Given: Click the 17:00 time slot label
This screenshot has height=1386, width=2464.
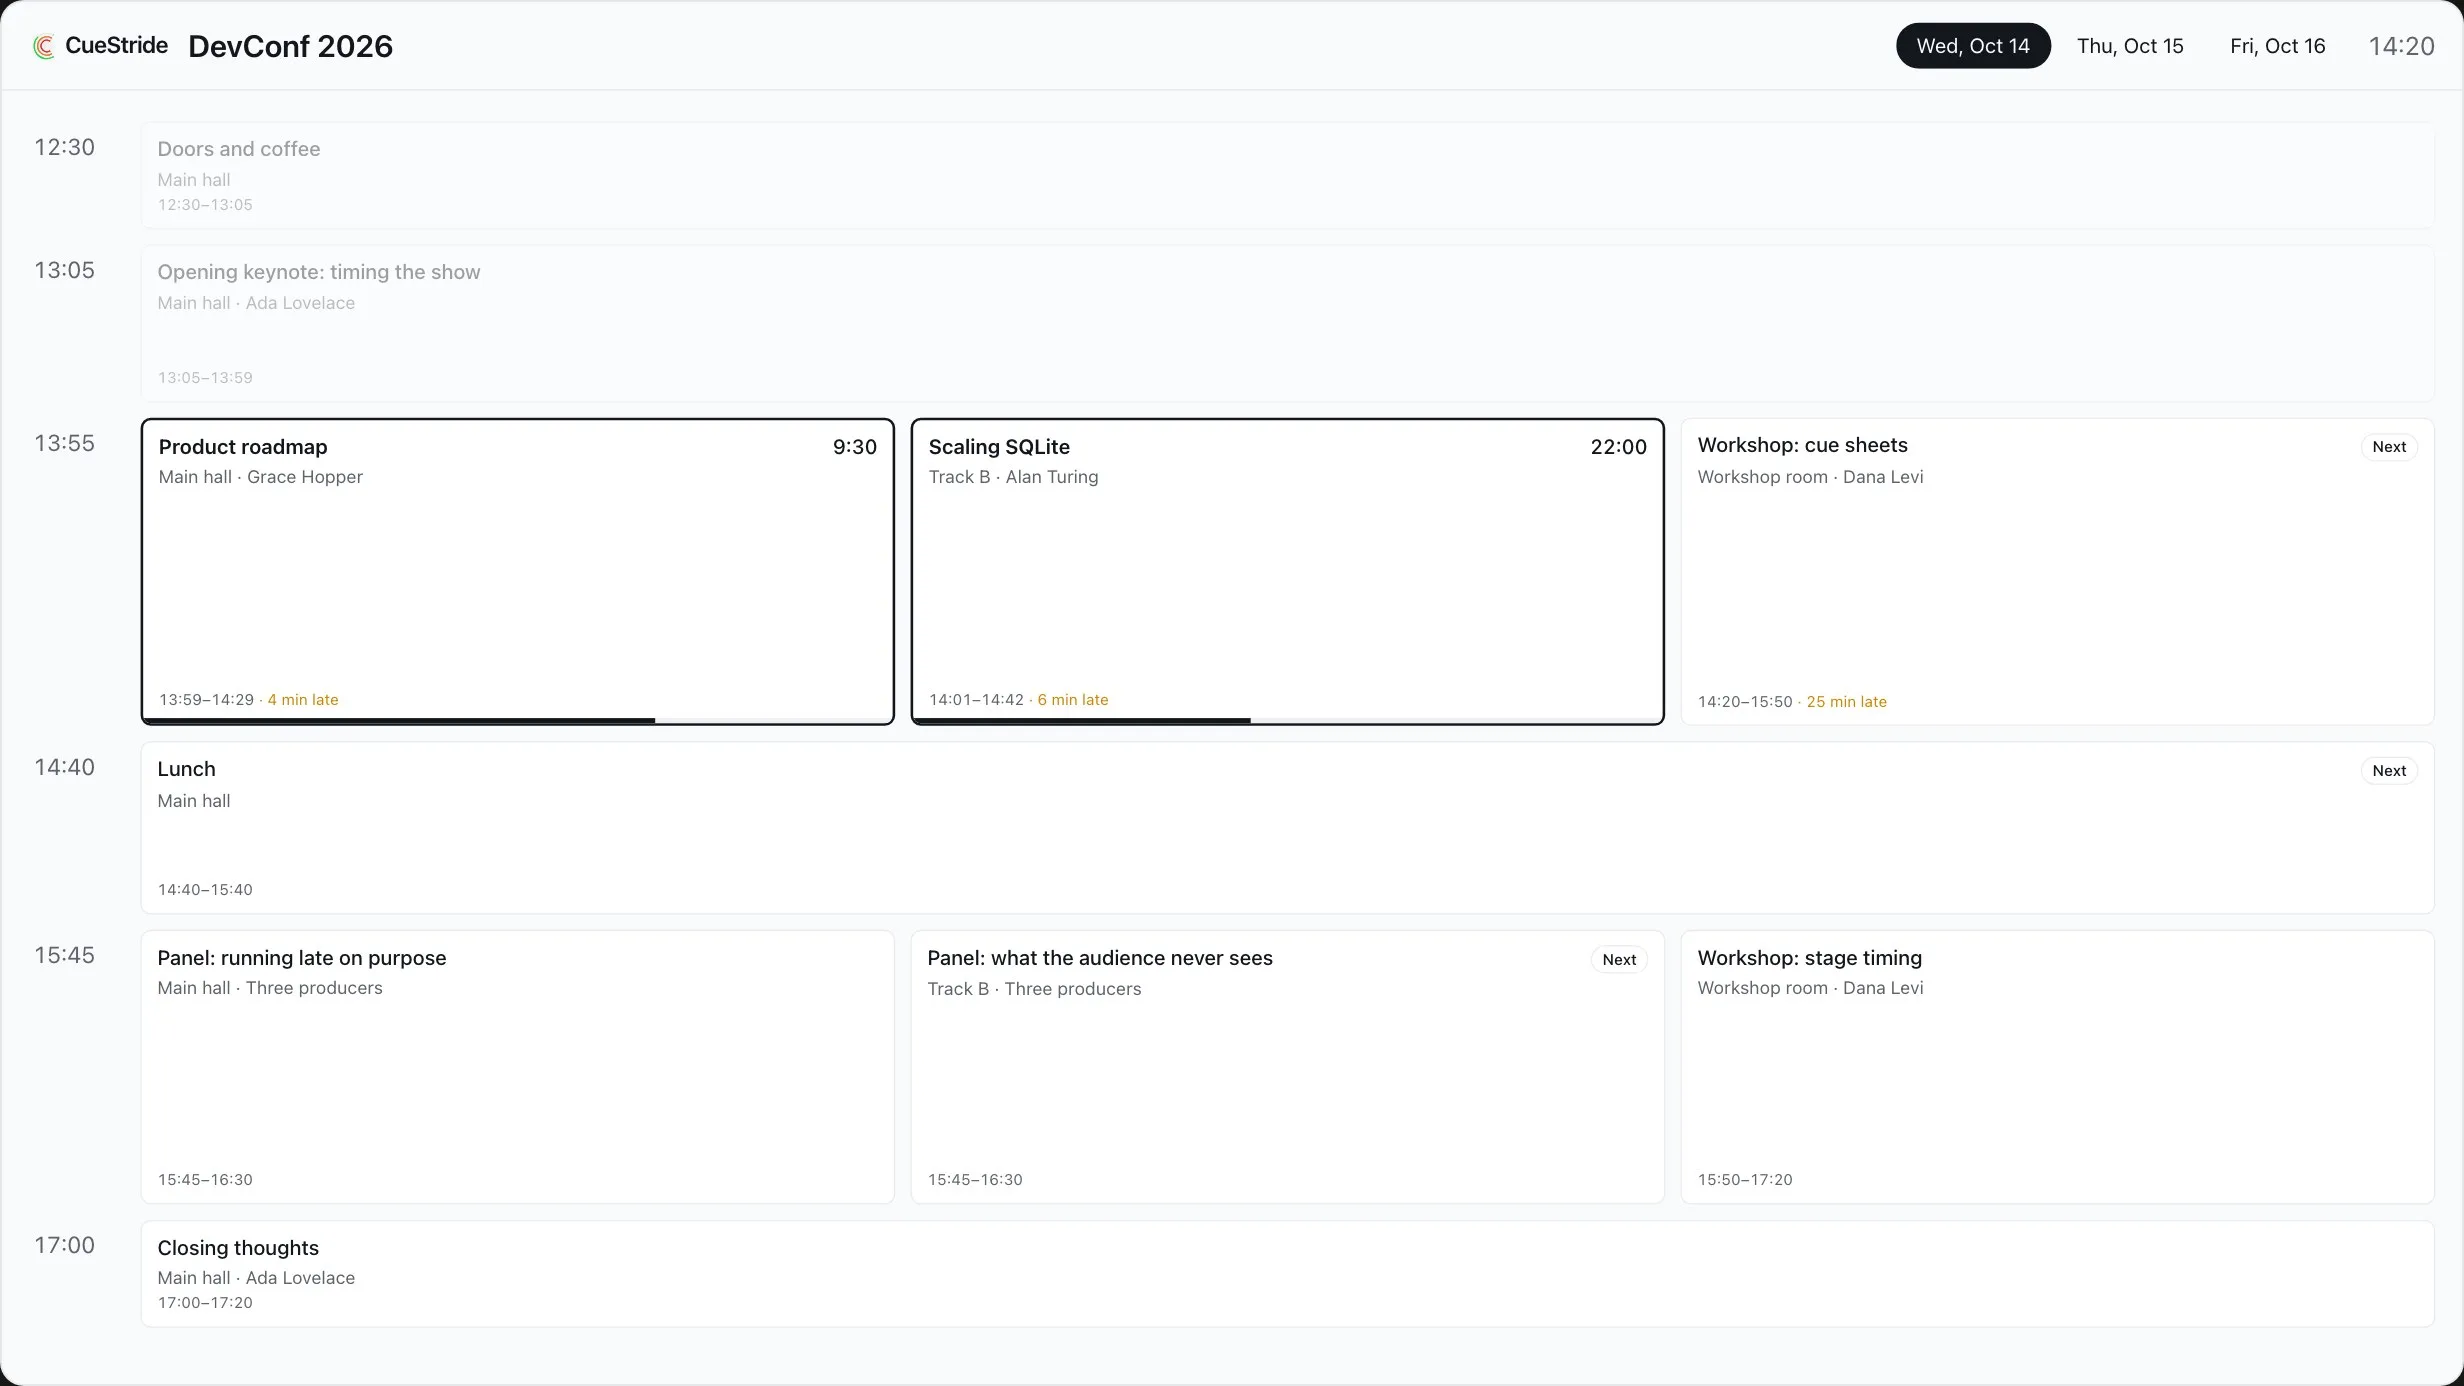Looking at the screenshot, I should 64,1245.
